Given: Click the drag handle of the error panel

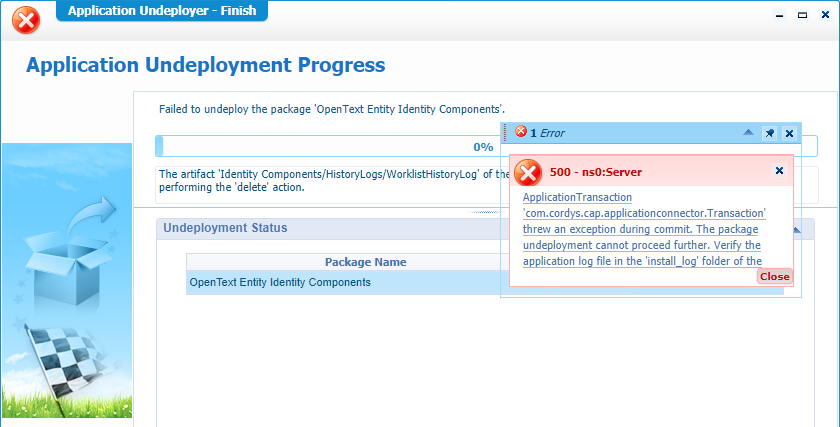Looking at the screenshot, I should click(x=505, y=133).
